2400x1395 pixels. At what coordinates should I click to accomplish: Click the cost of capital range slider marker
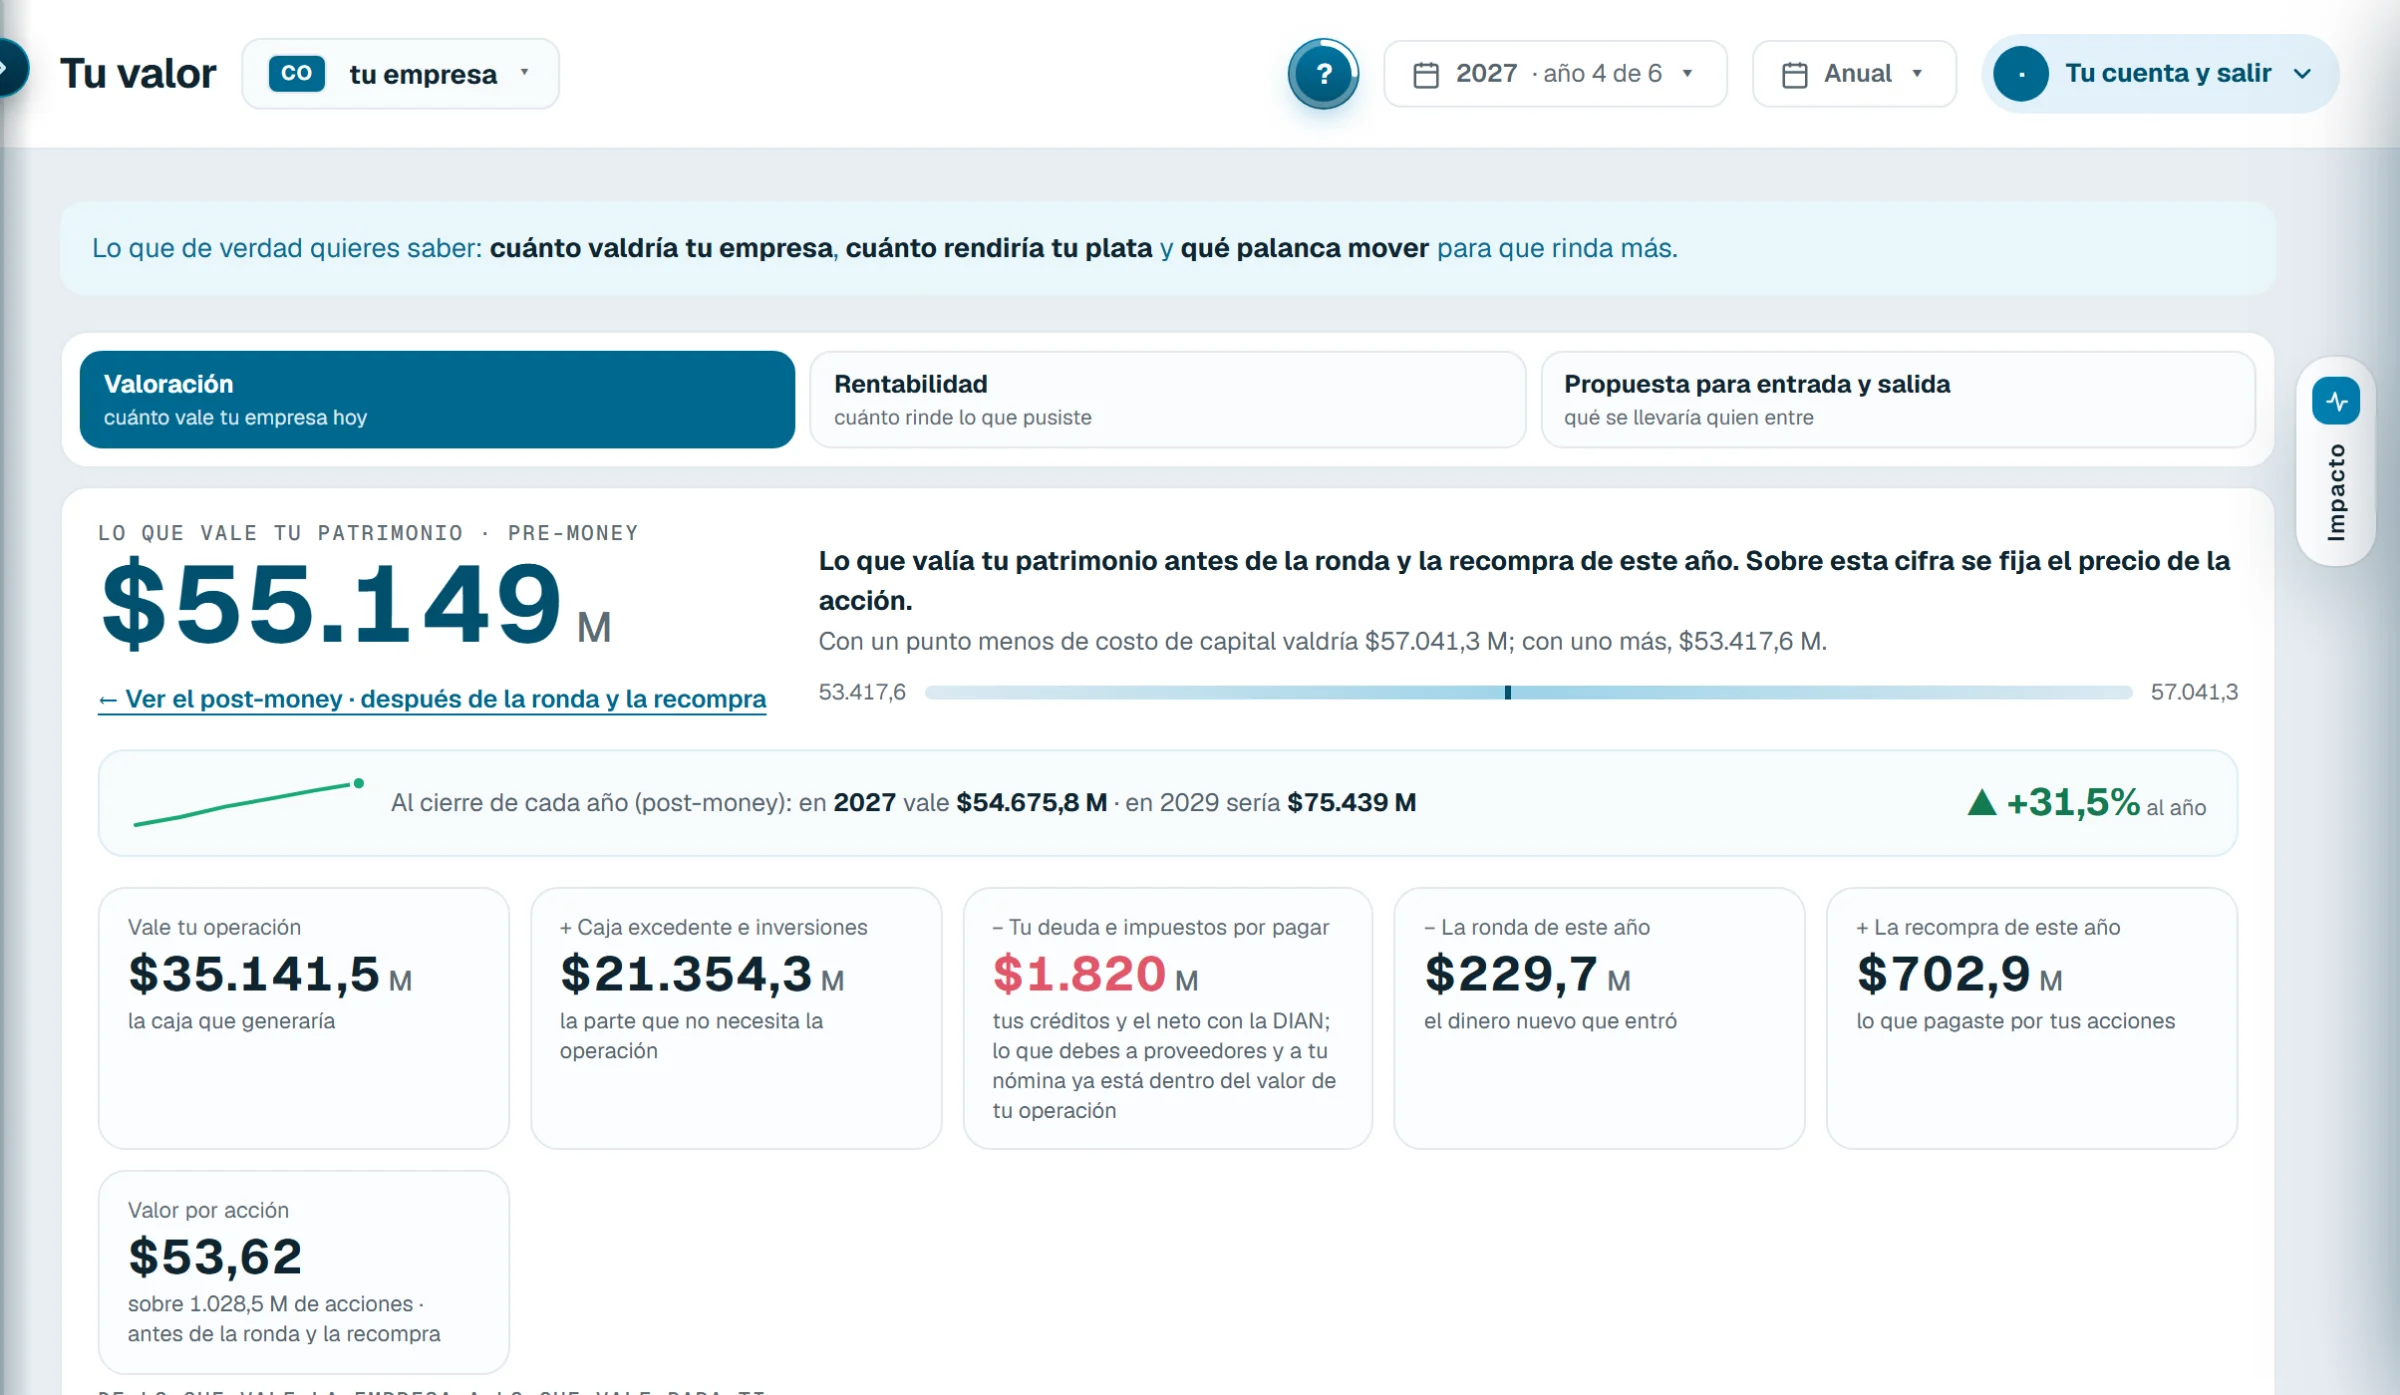1507,692
